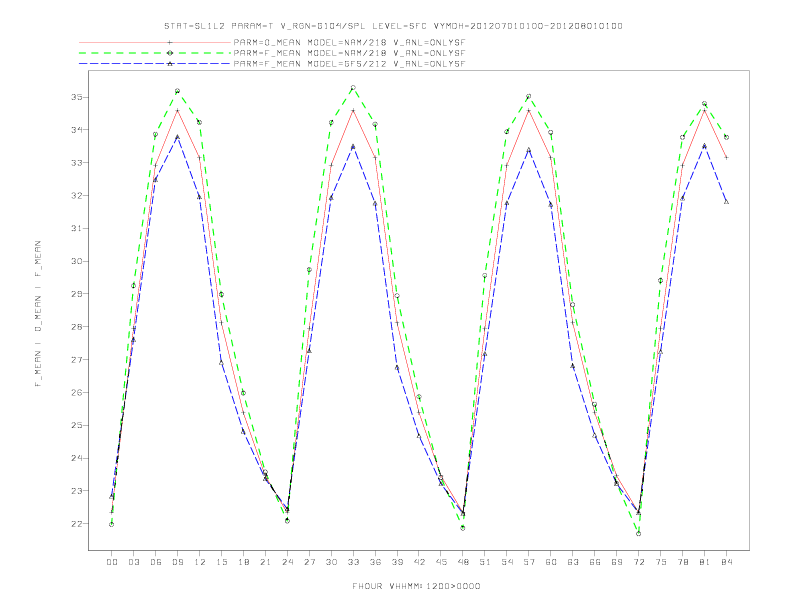
Task: Click x-axis tick label 57
Action: click(x=529, y=562)
